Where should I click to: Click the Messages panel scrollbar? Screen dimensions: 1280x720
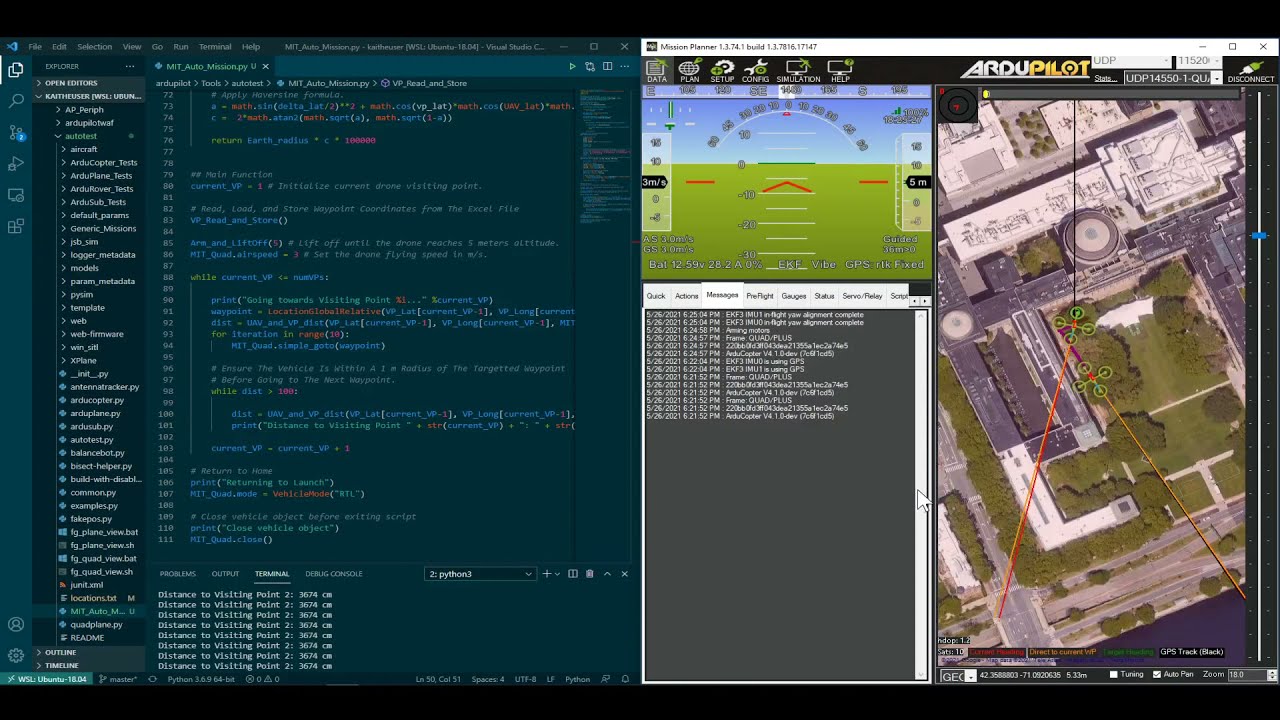pyautogui.click(x=923, y=494)
